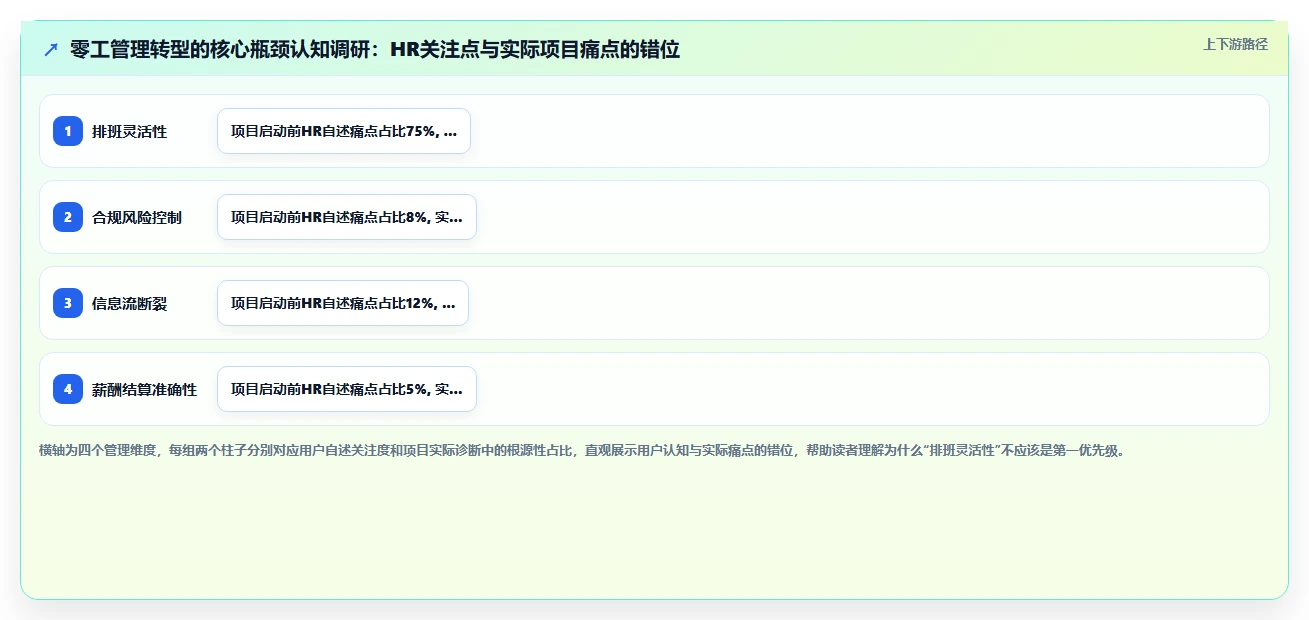The image size is (1309, 620).
Task: Expand the chip showing 痛点占比12%
Action: pos(343,303)
